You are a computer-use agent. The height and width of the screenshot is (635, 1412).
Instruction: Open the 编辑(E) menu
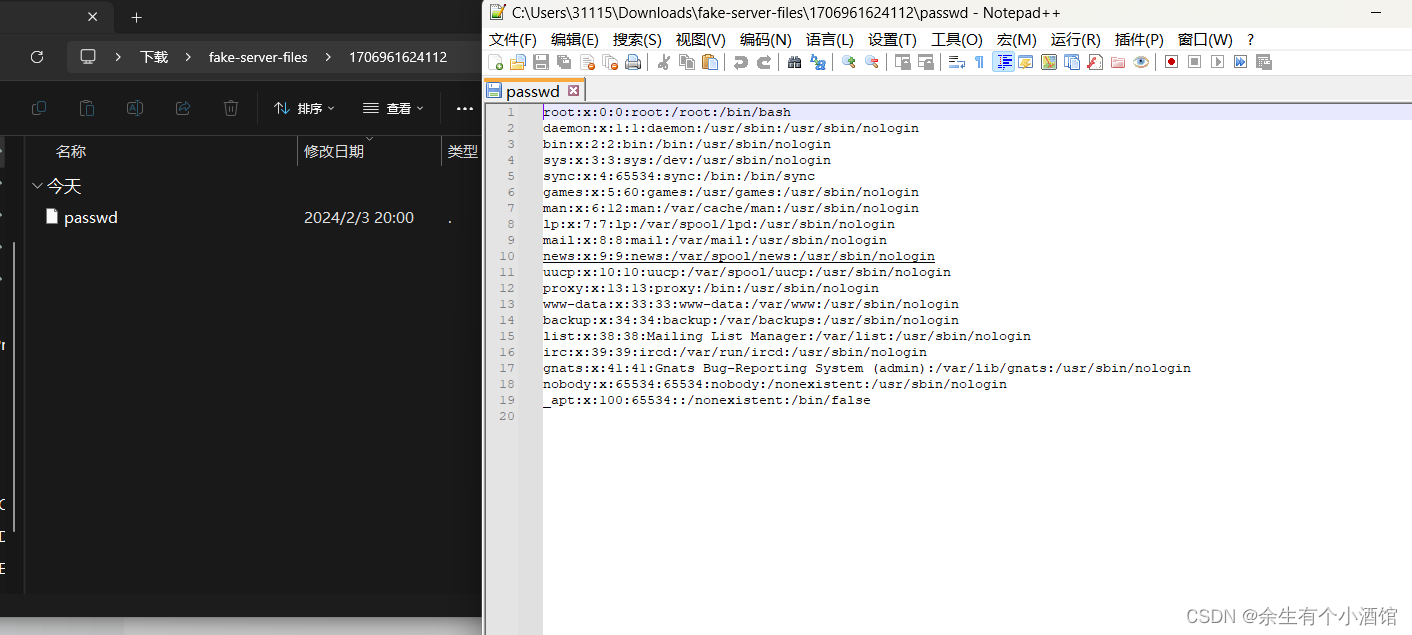575,40
